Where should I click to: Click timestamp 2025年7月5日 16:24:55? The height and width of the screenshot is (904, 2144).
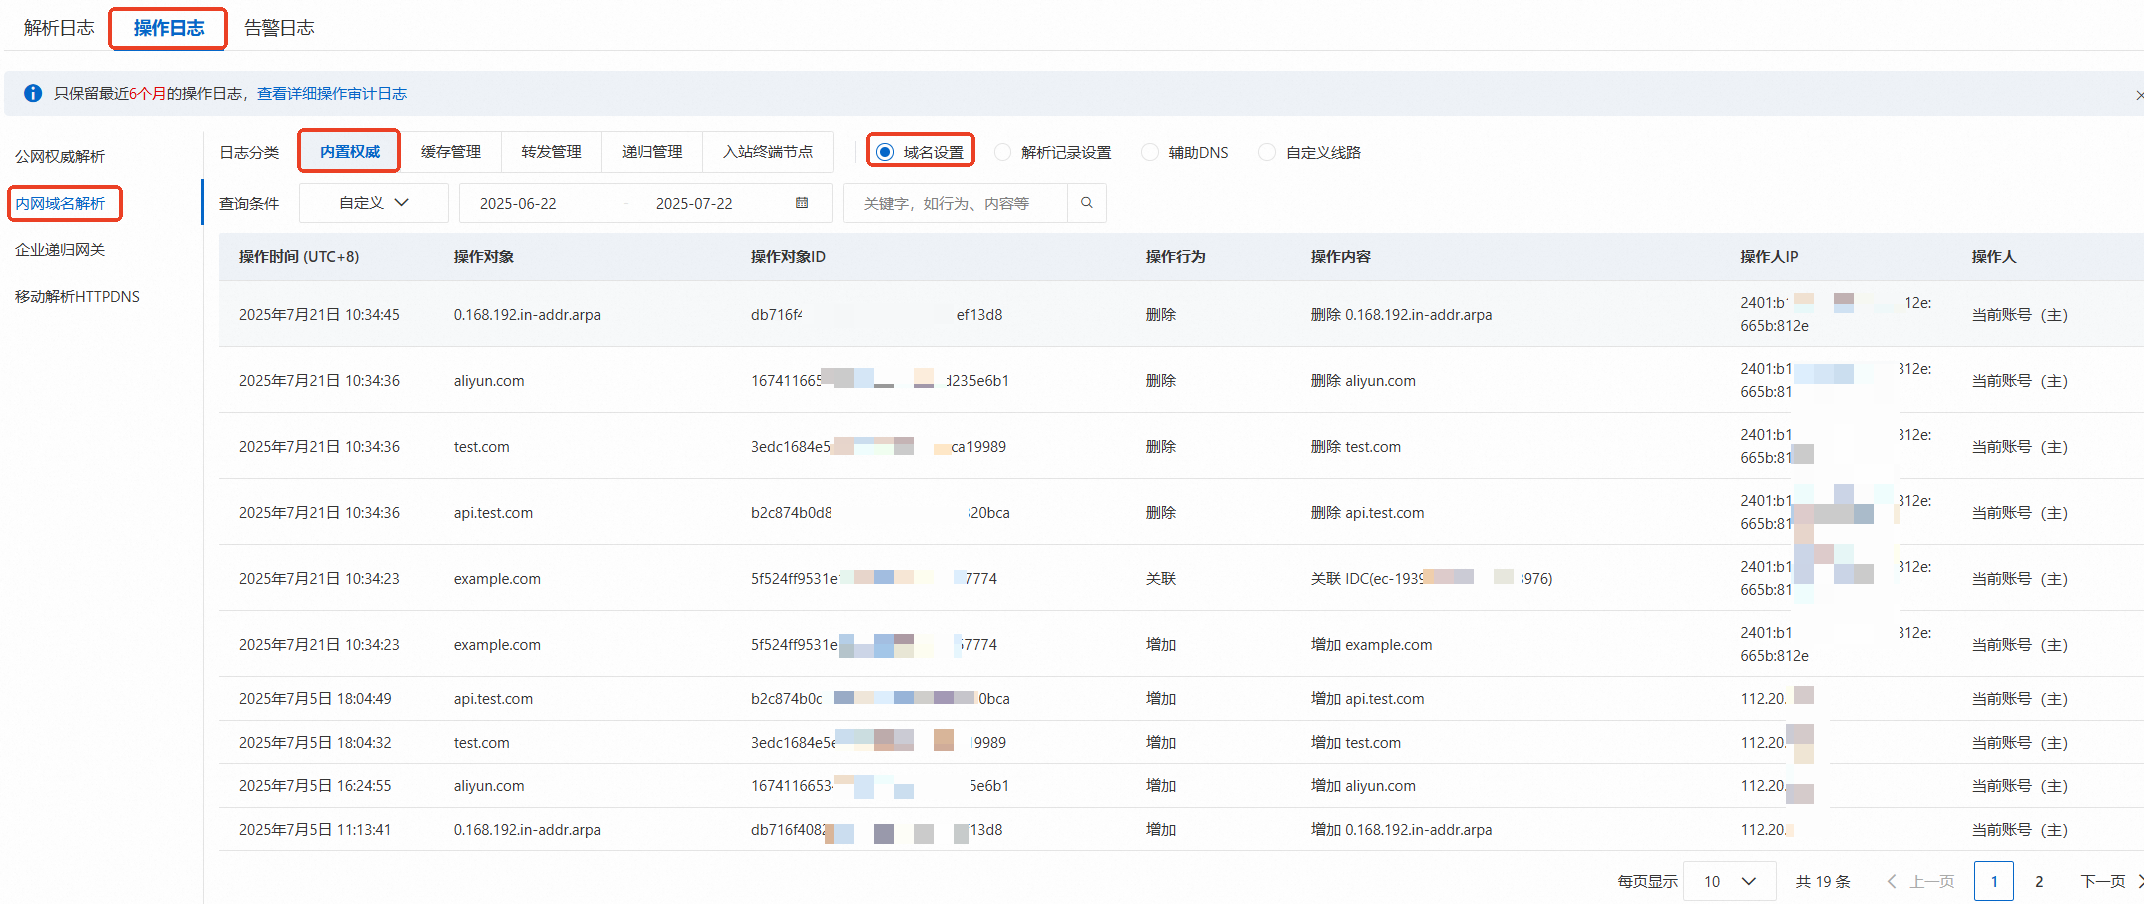click(x=315, y=785)
